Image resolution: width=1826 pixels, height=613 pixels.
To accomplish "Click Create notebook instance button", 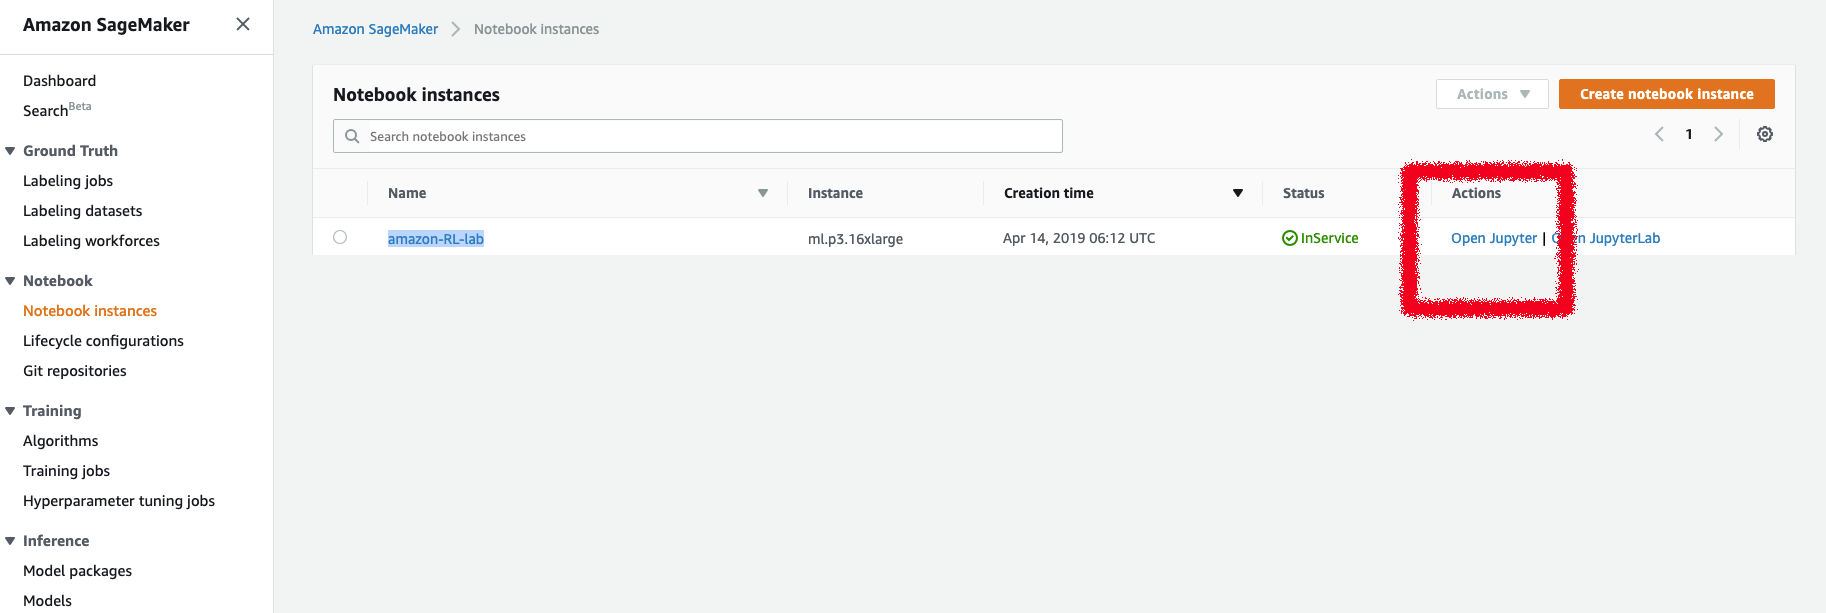I will tap(1666, 94).
